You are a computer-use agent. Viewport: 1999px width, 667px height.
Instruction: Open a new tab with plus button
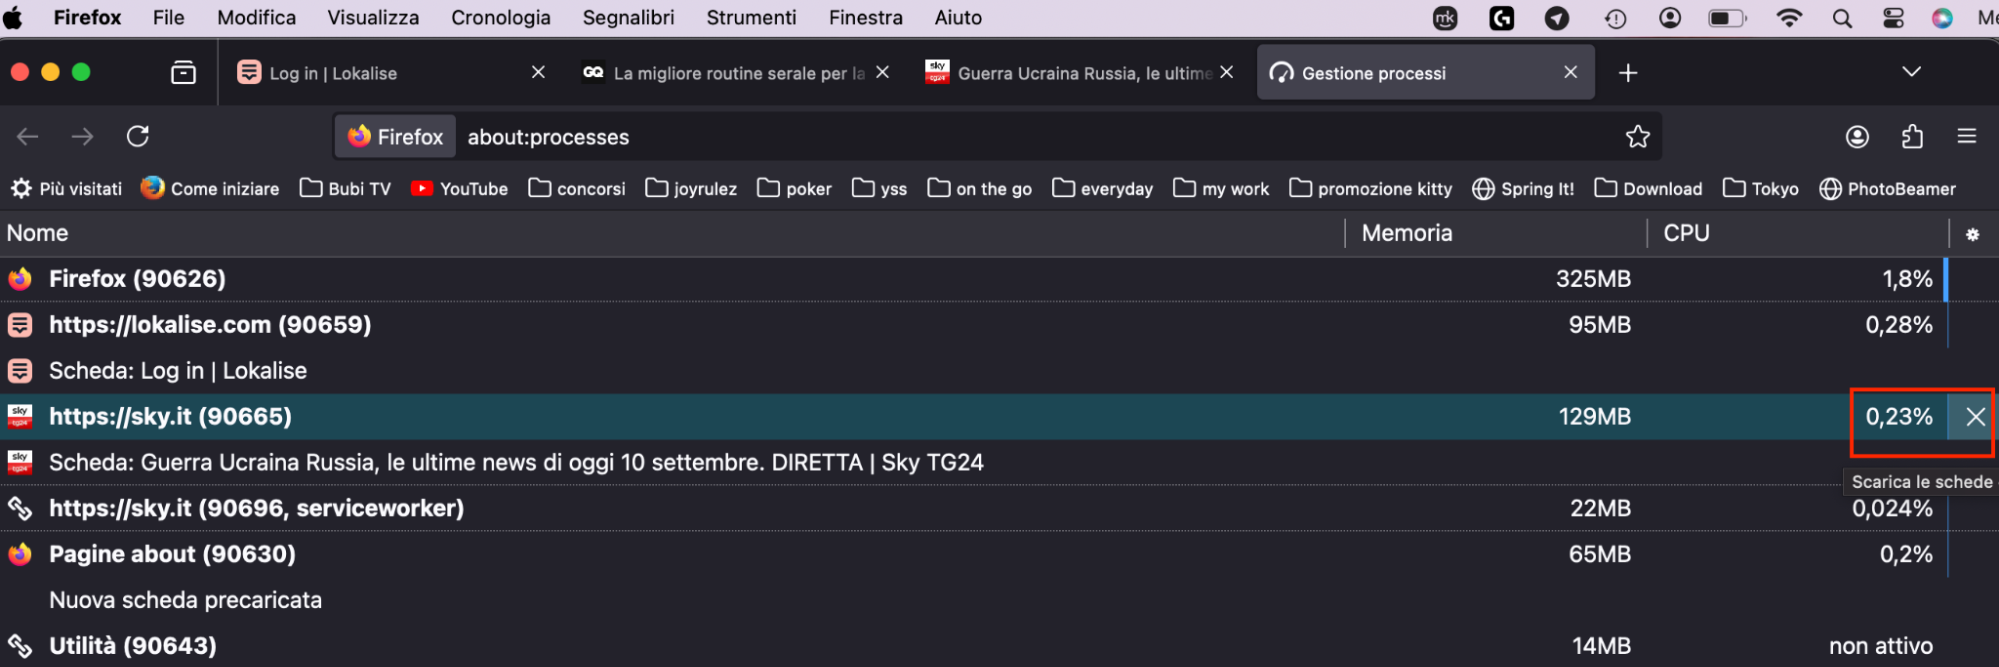1628,73
